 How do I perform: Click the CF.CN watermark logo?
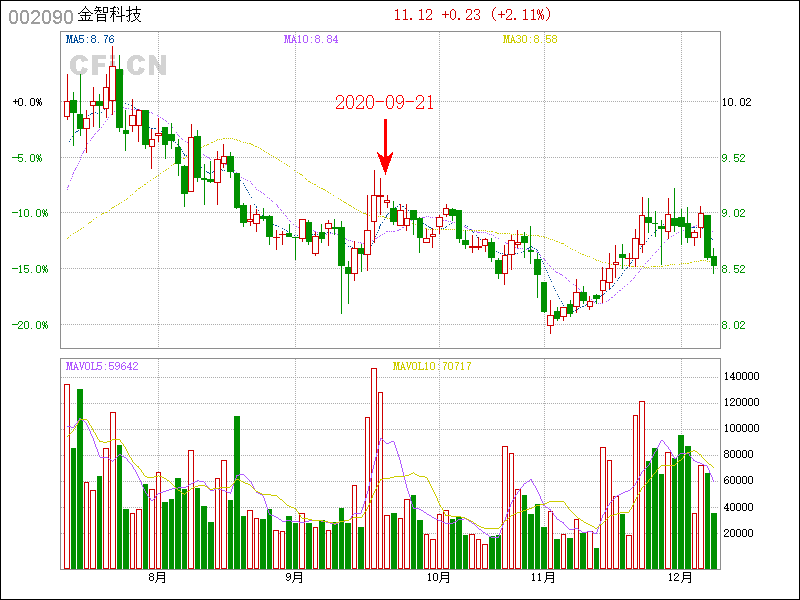(118, 66)
